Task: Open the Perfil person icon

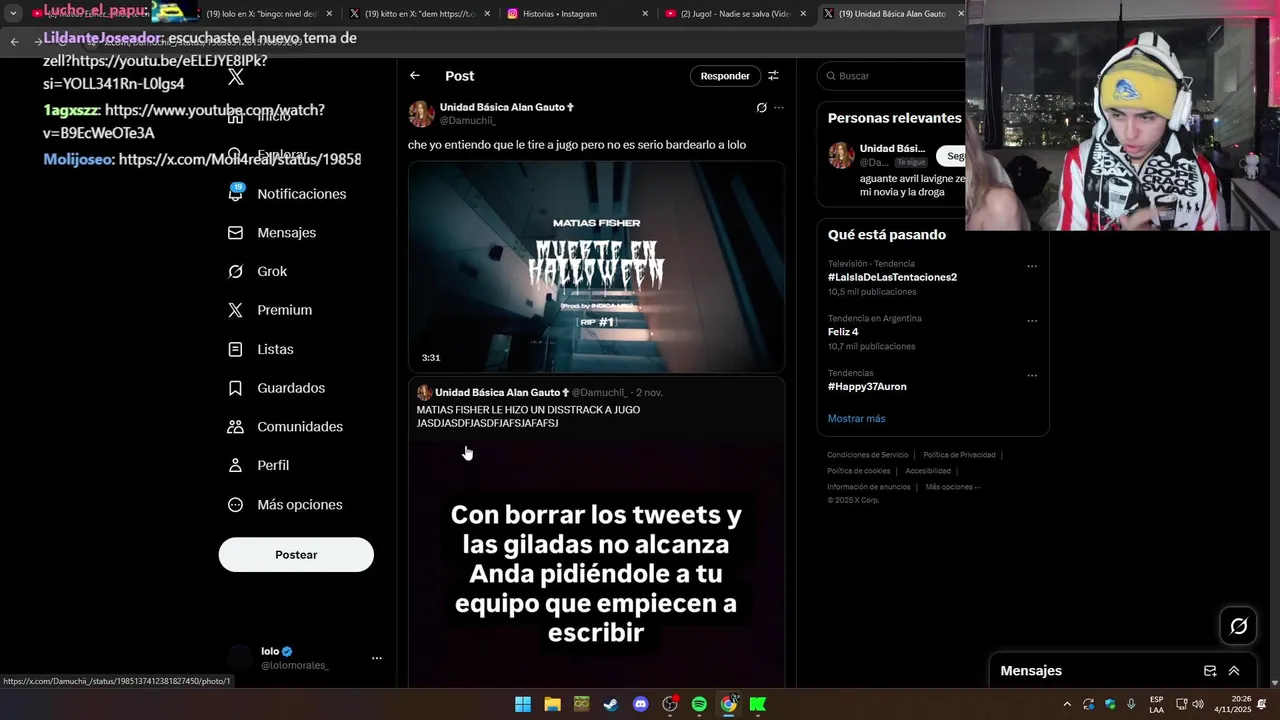Action: pos(235,465)
